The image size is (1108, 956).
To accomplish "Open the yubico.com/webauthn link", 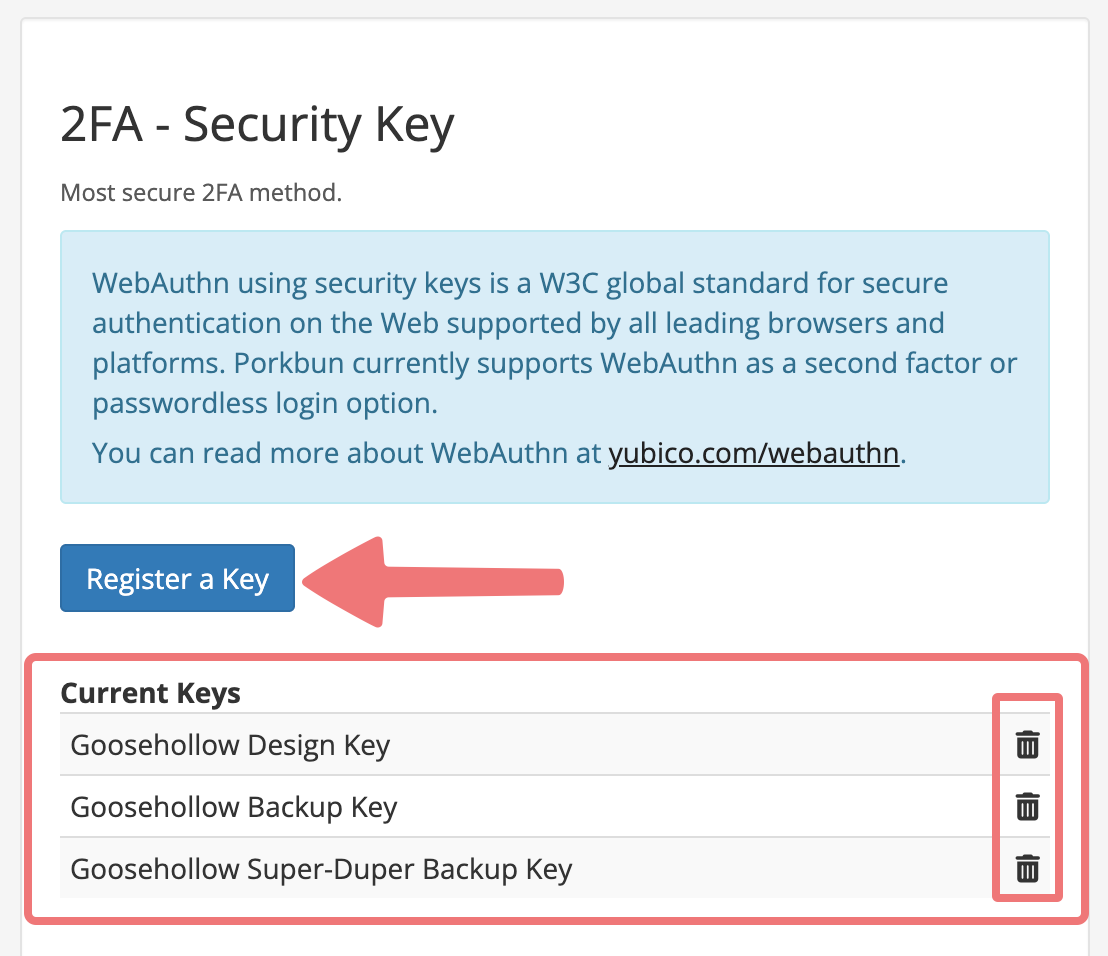I will 753,453.
